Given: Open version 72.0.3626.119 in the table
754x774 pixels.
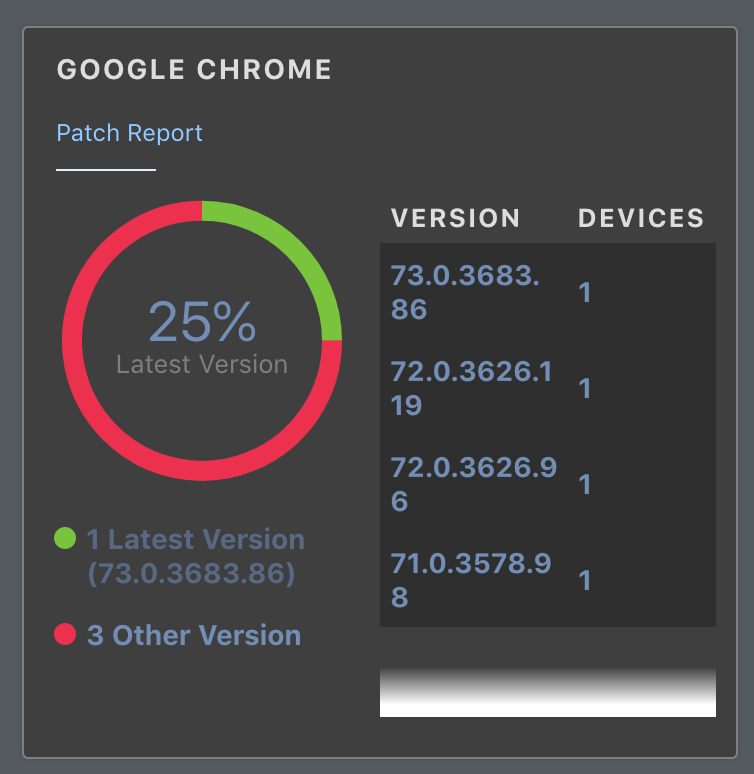Looking at the screenshot, I should [x=471, y=388].
